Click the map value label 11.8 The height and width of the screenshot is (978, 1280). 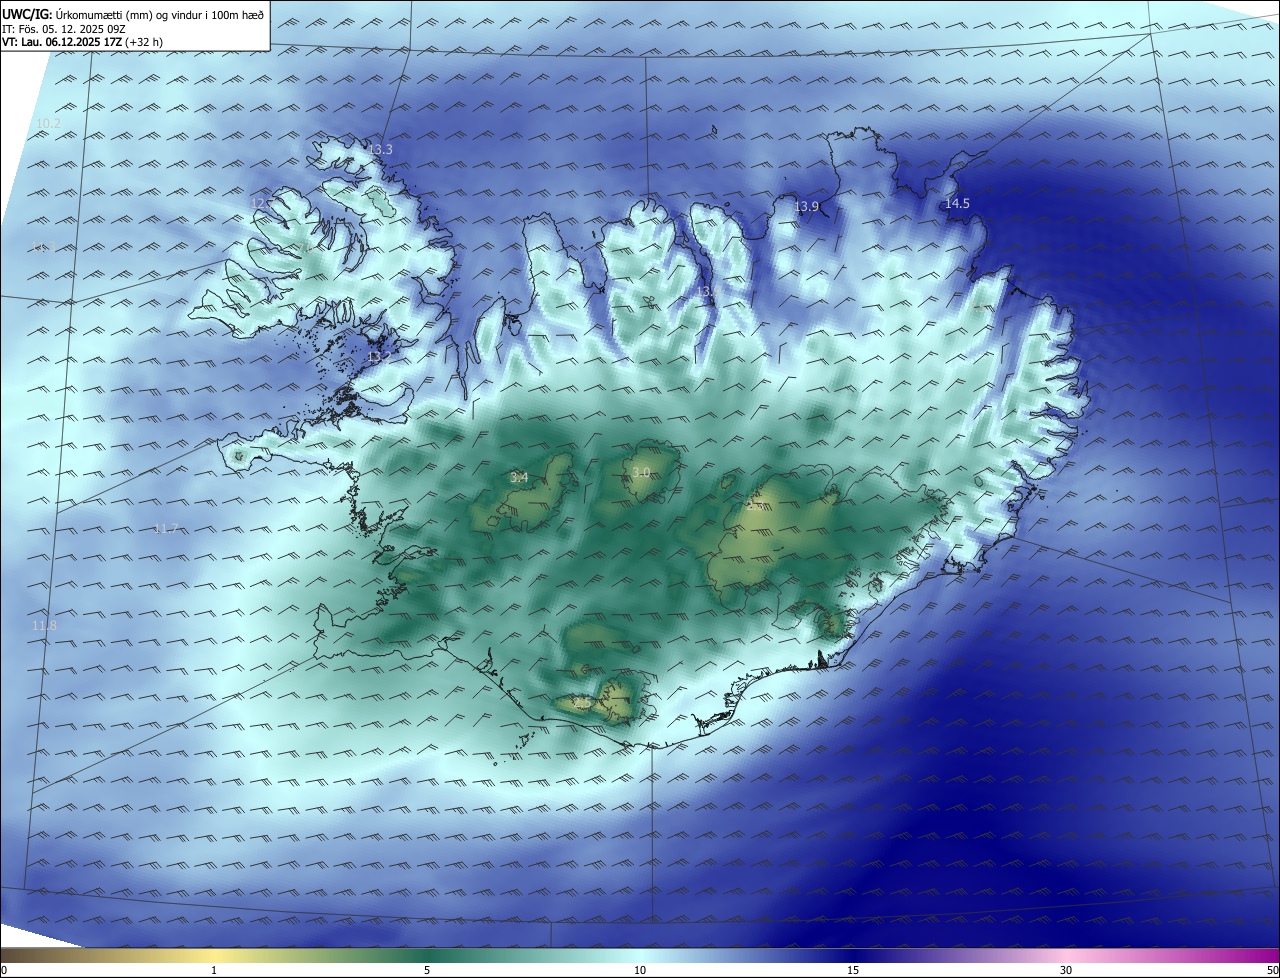(x=44, y=625)
